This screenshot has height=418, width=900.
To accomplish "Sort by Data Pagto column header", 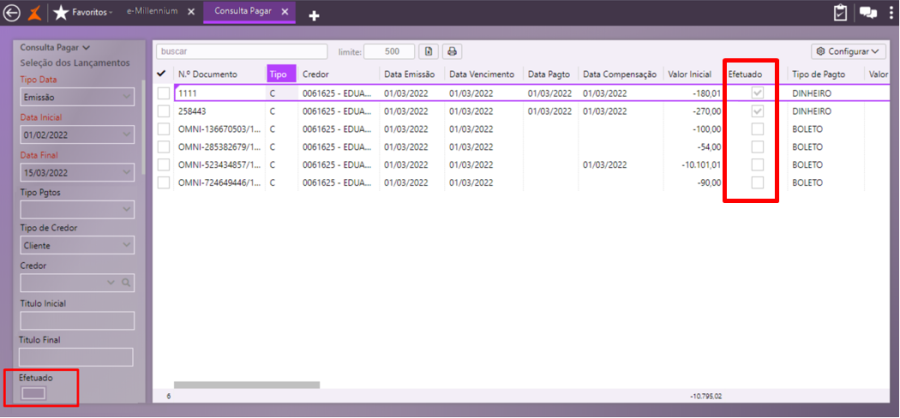I will [551, 74].
